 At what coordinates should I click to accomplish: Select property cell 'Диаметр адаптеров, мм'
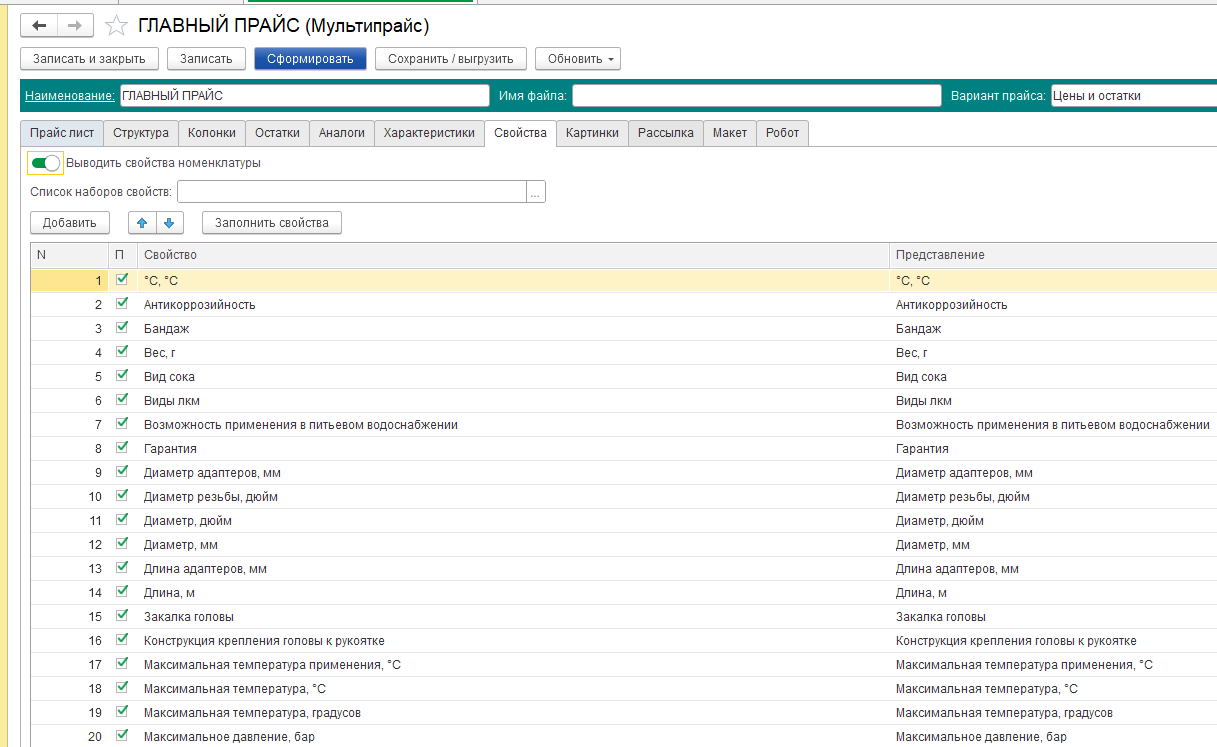pos(513,472)
